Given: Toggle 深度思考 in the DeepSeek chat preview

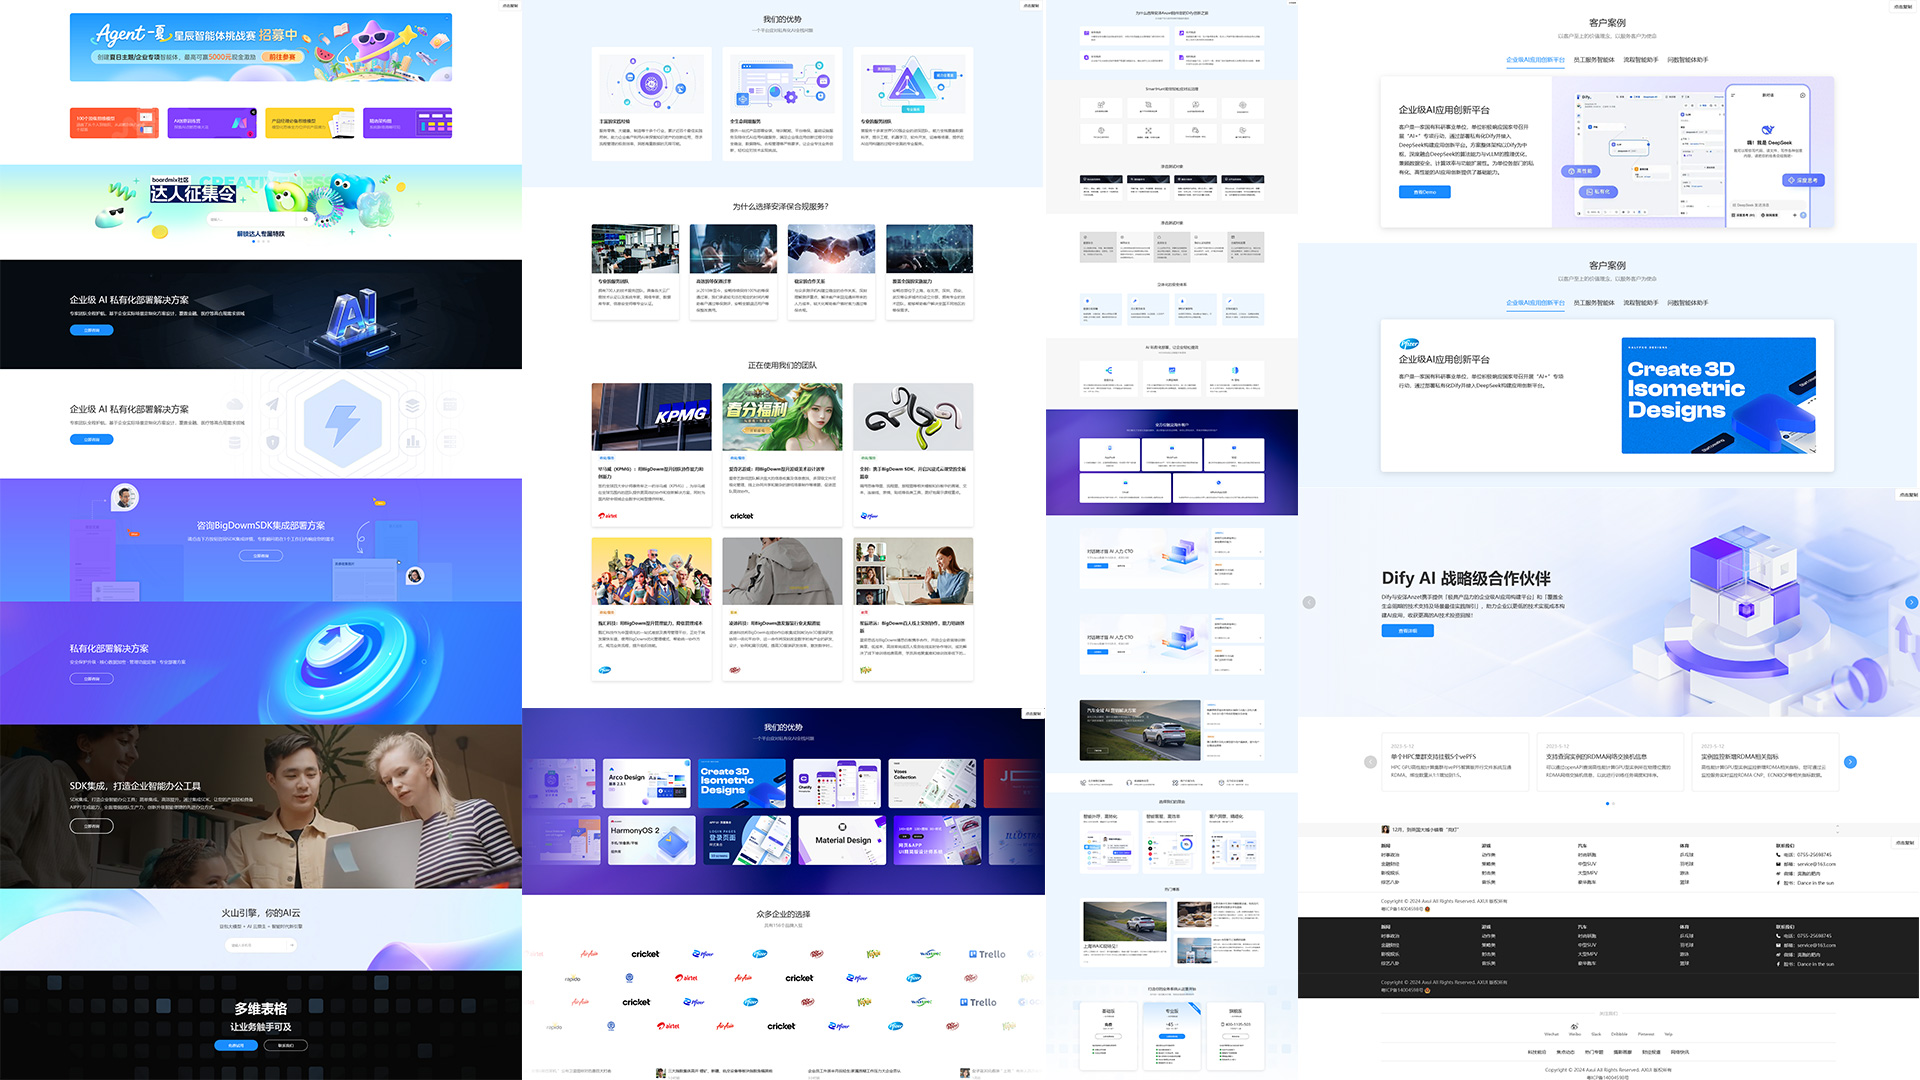Looking at the screenshot, I should tap(1804, 180).
